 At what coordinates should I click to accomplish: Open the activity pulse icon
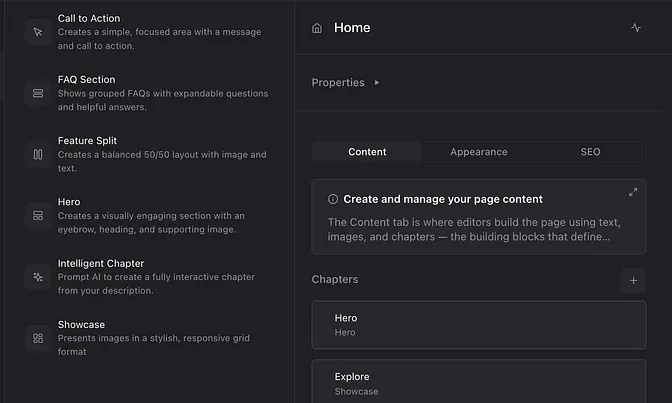636,28
